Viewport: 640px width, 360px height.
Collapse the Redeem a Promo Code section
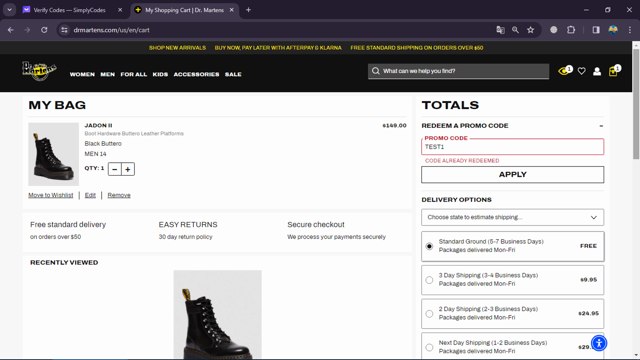click(601, 126)
